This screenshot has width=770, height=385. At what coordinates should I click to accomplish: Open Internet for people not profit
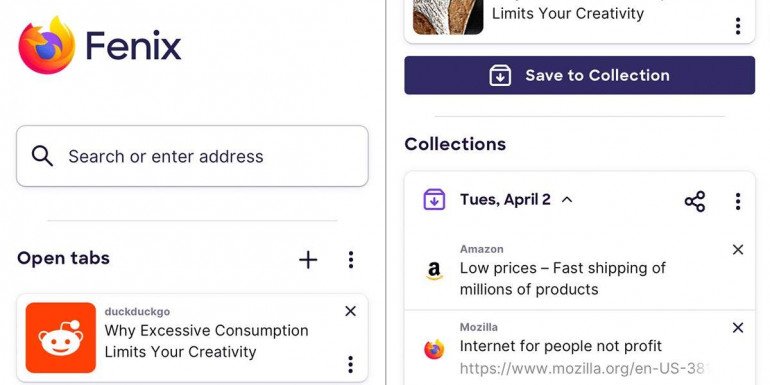pos(561,346)
